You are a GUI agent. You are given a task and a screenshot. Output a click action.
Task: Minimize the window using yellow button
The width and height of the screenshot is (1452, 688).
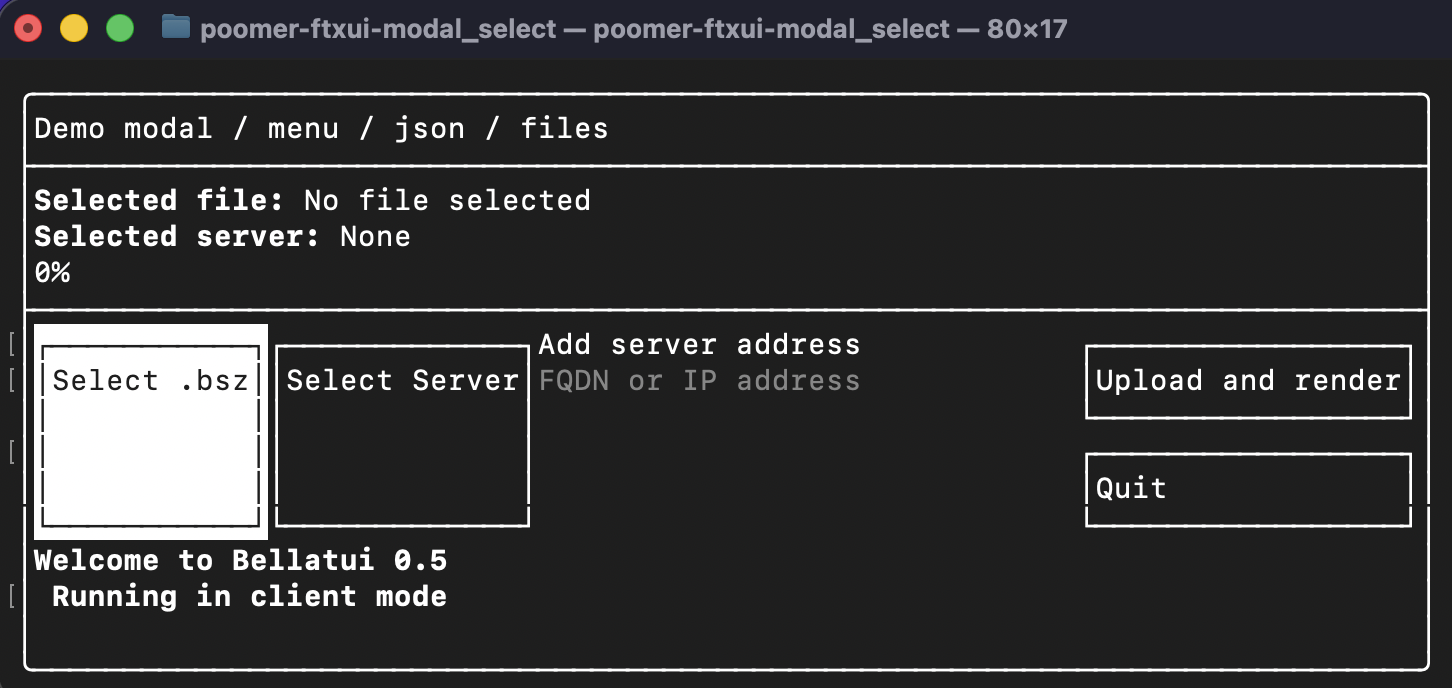[74, 28]
